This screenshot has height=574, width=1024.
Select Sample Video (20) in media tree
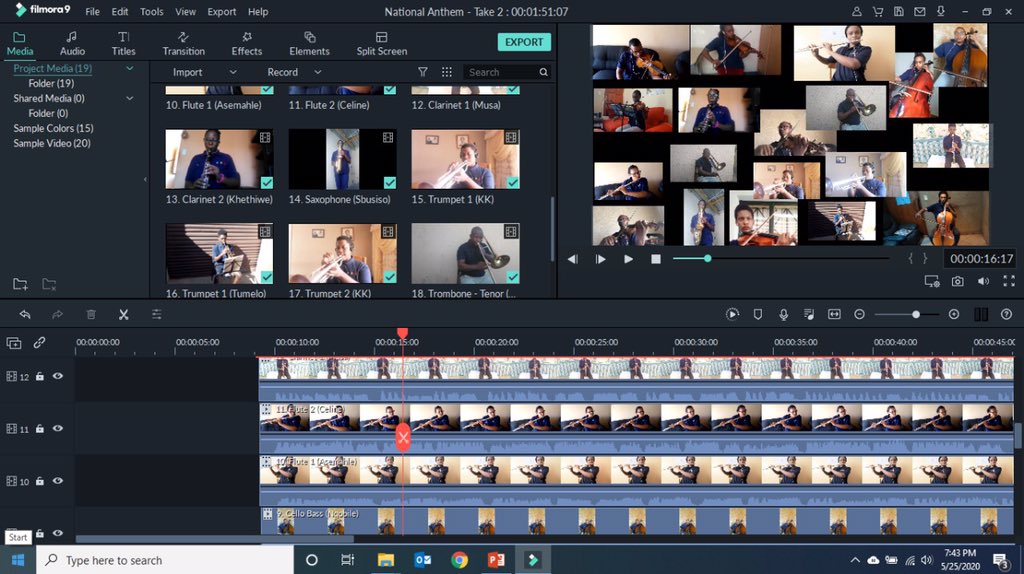[x=52, y=143]
